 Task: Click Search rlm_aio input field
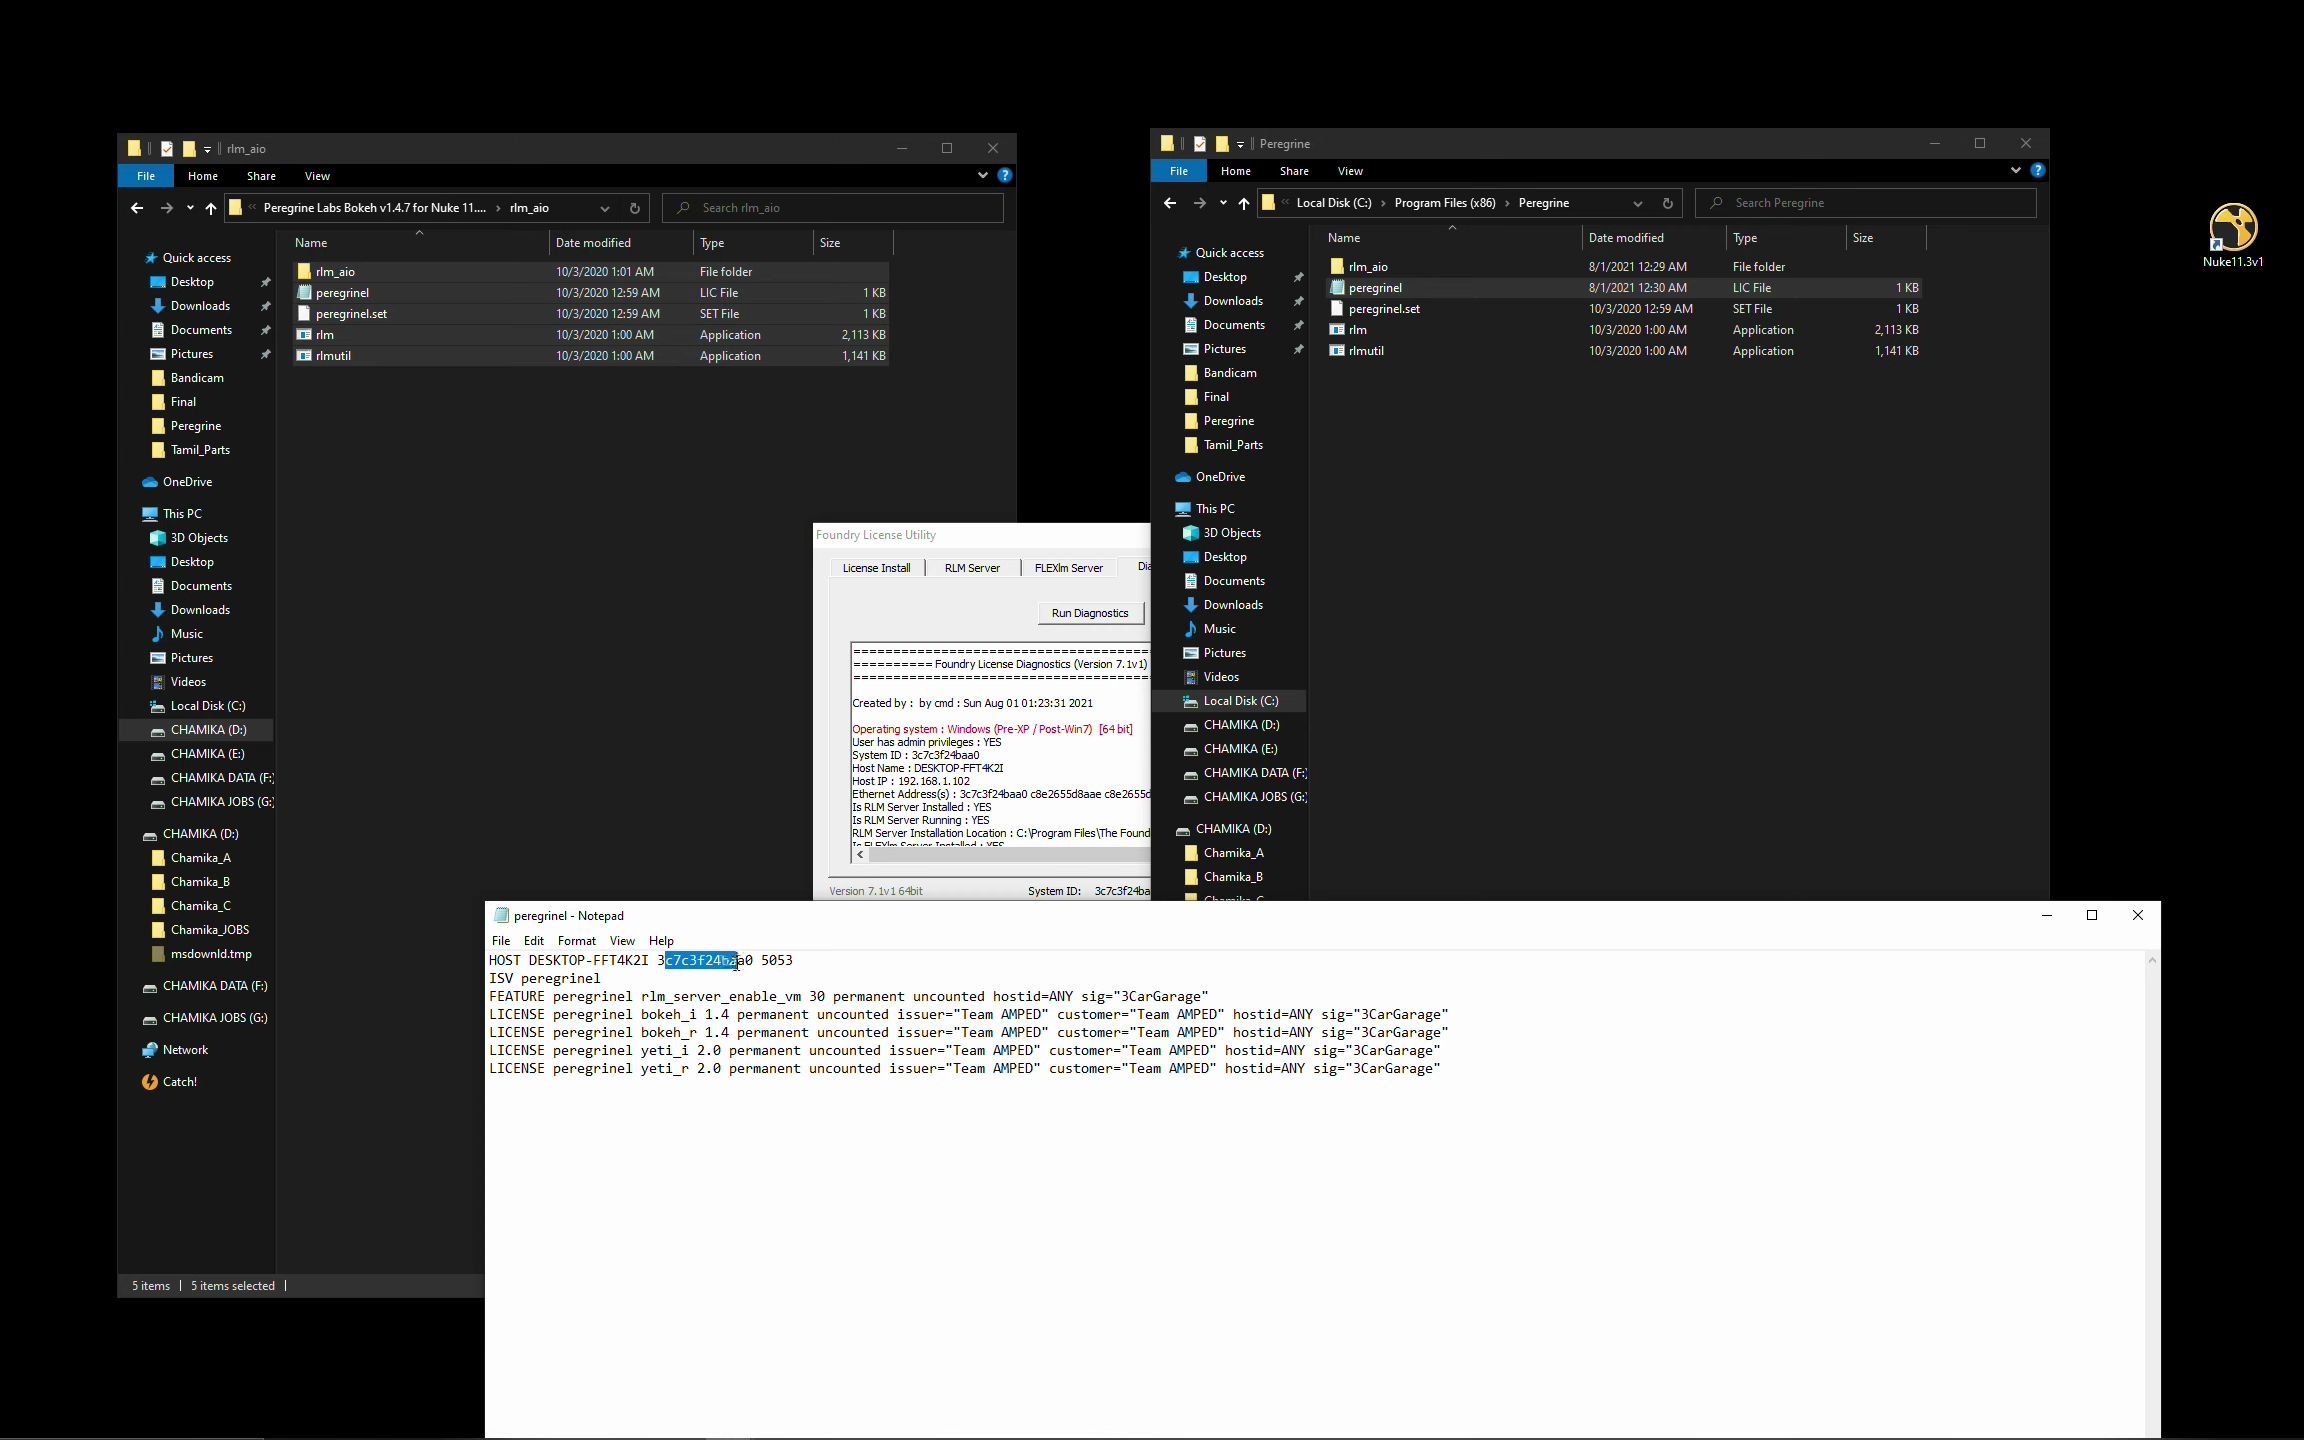tap(833, 208)
